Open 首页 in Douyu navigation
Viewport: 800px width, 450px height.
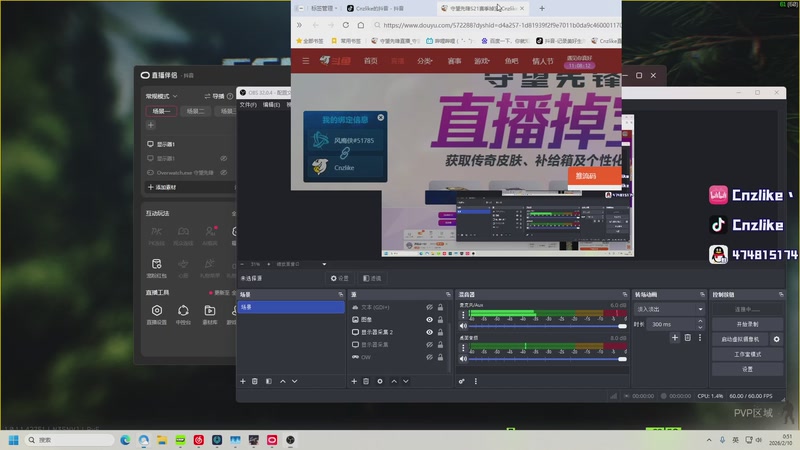(x=371, y=61)
